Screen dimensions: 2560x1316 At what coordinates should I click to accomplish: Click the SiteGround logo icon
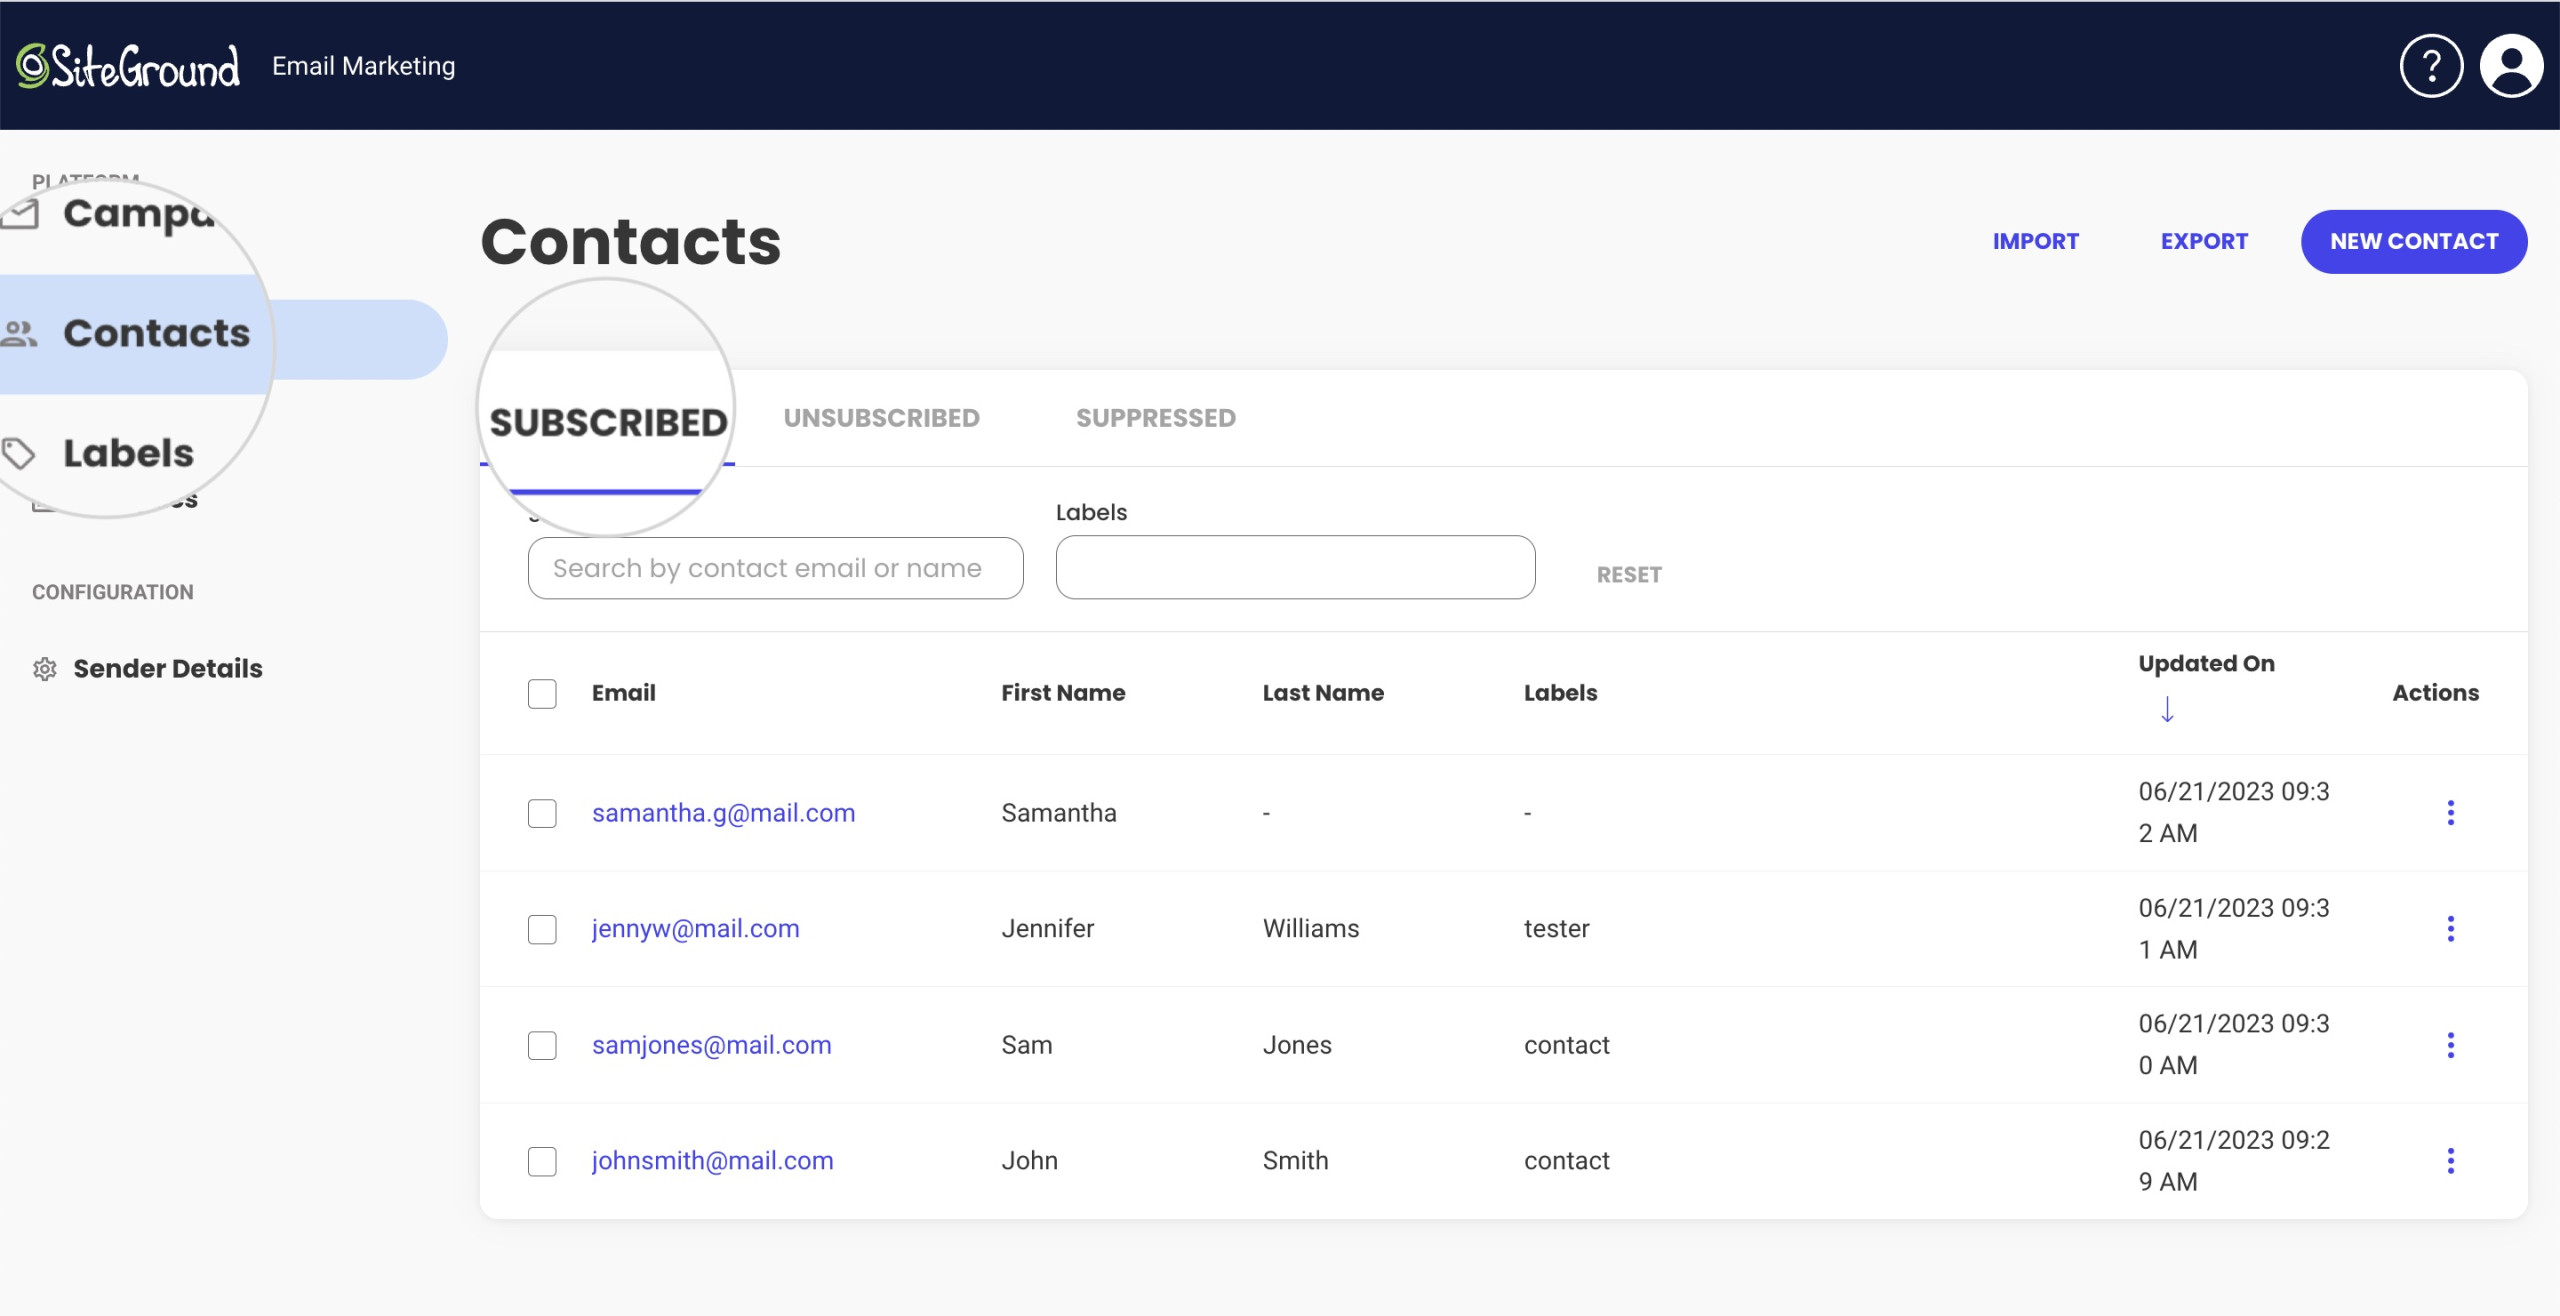pyautogui.click(x=29, y=67)
